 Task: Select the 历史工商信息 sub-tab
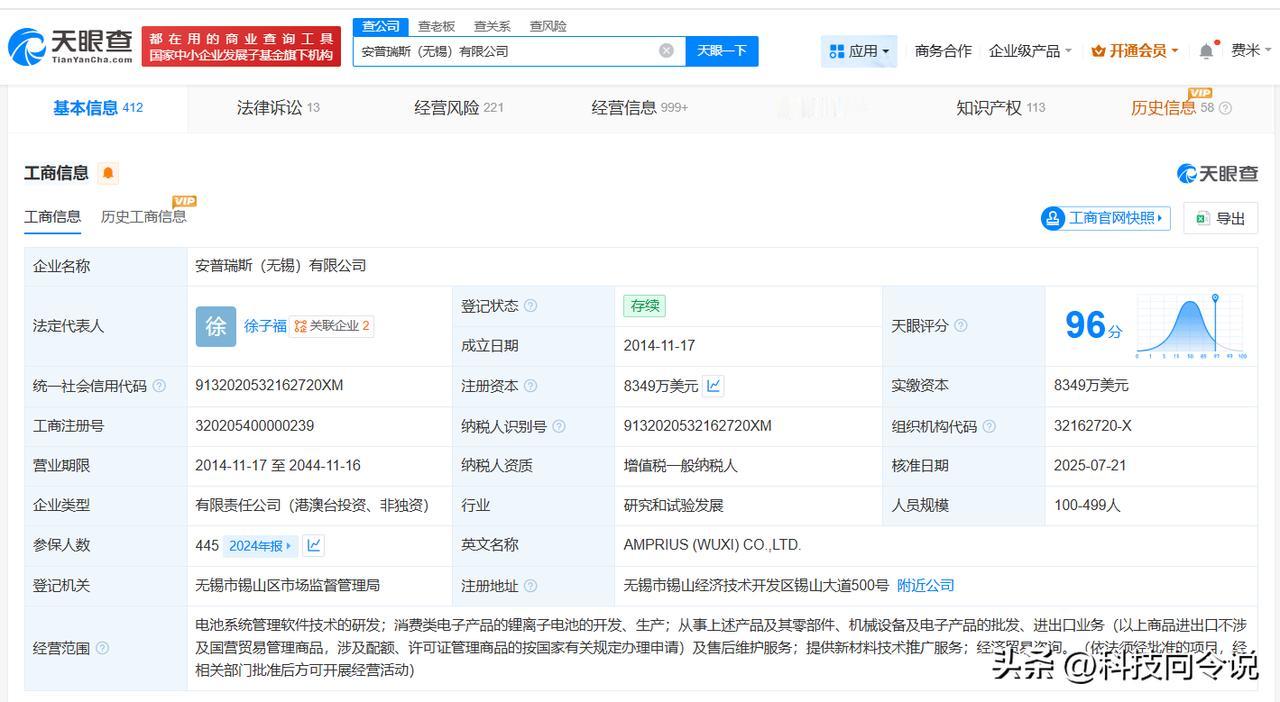click(143, 217)
